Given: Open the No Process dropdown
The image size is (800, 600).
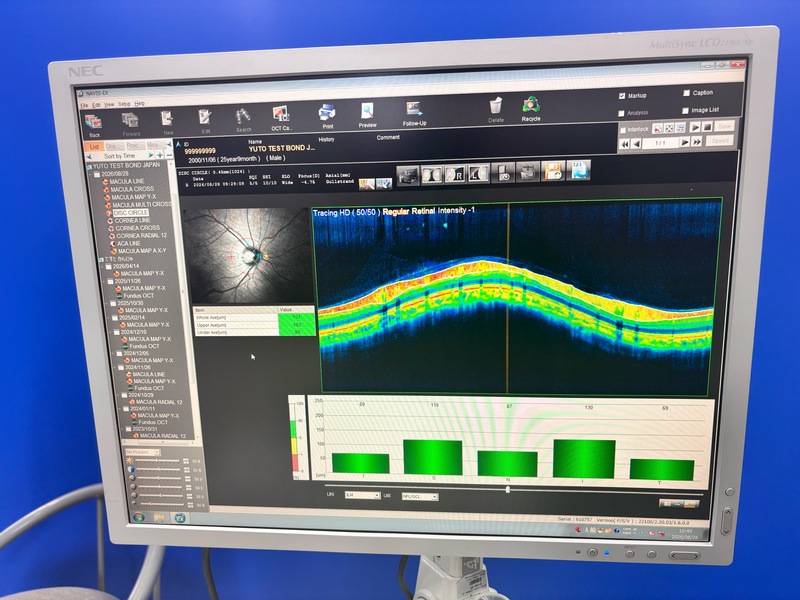Looking at the screenshot, I should 143,453.
